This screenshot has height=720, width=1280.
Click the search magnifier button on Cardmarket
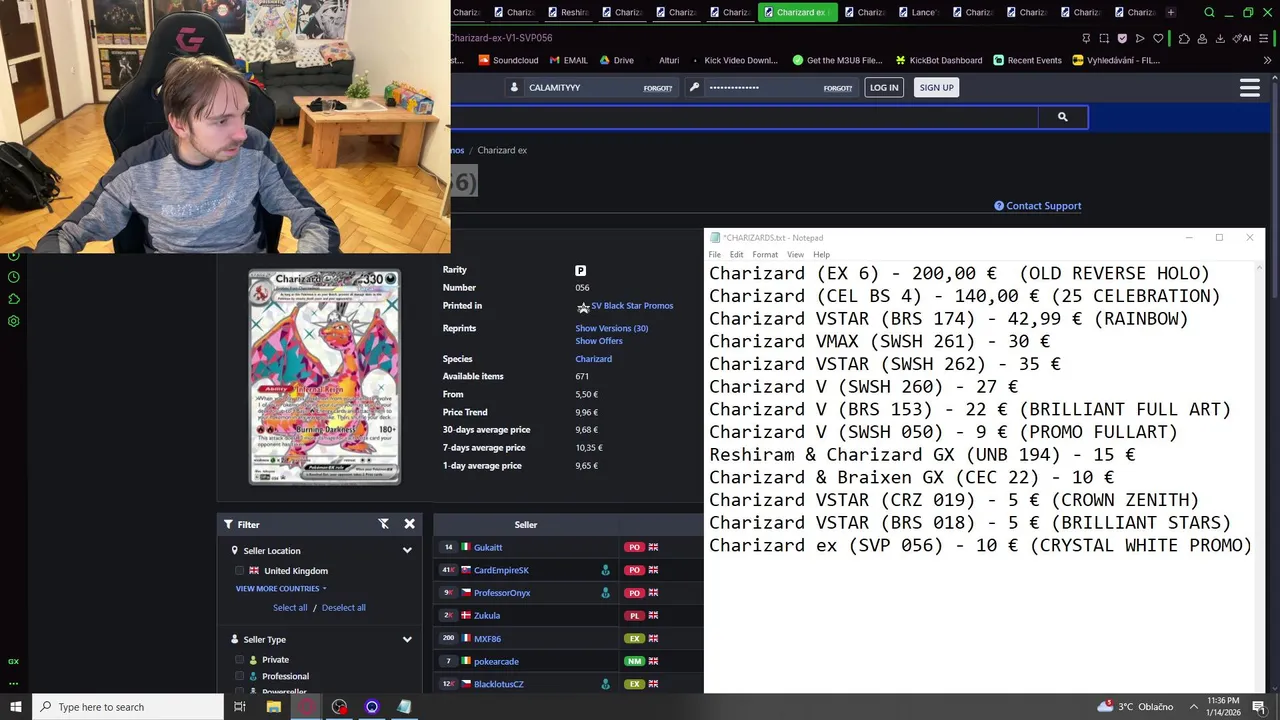(x=1062, y=117)
